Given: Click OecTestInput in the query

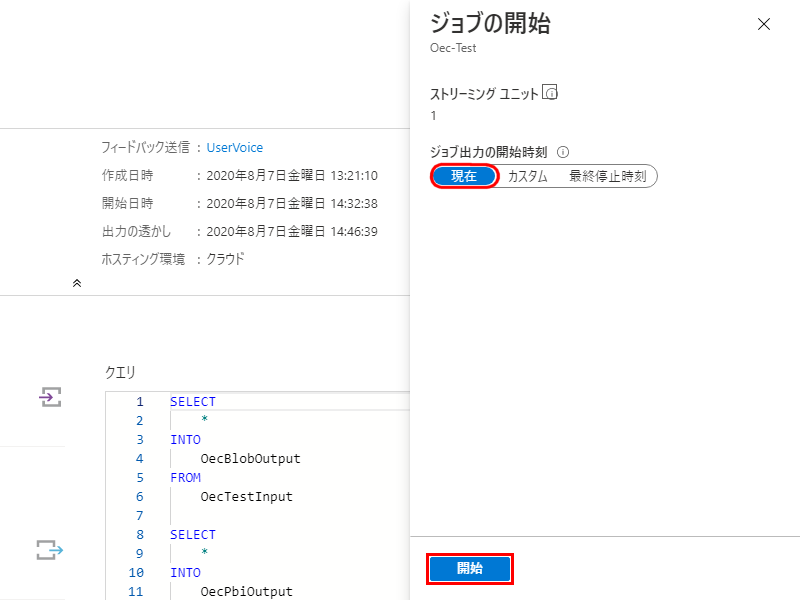Looking at the screenshot, I should (x=246, y=496).
